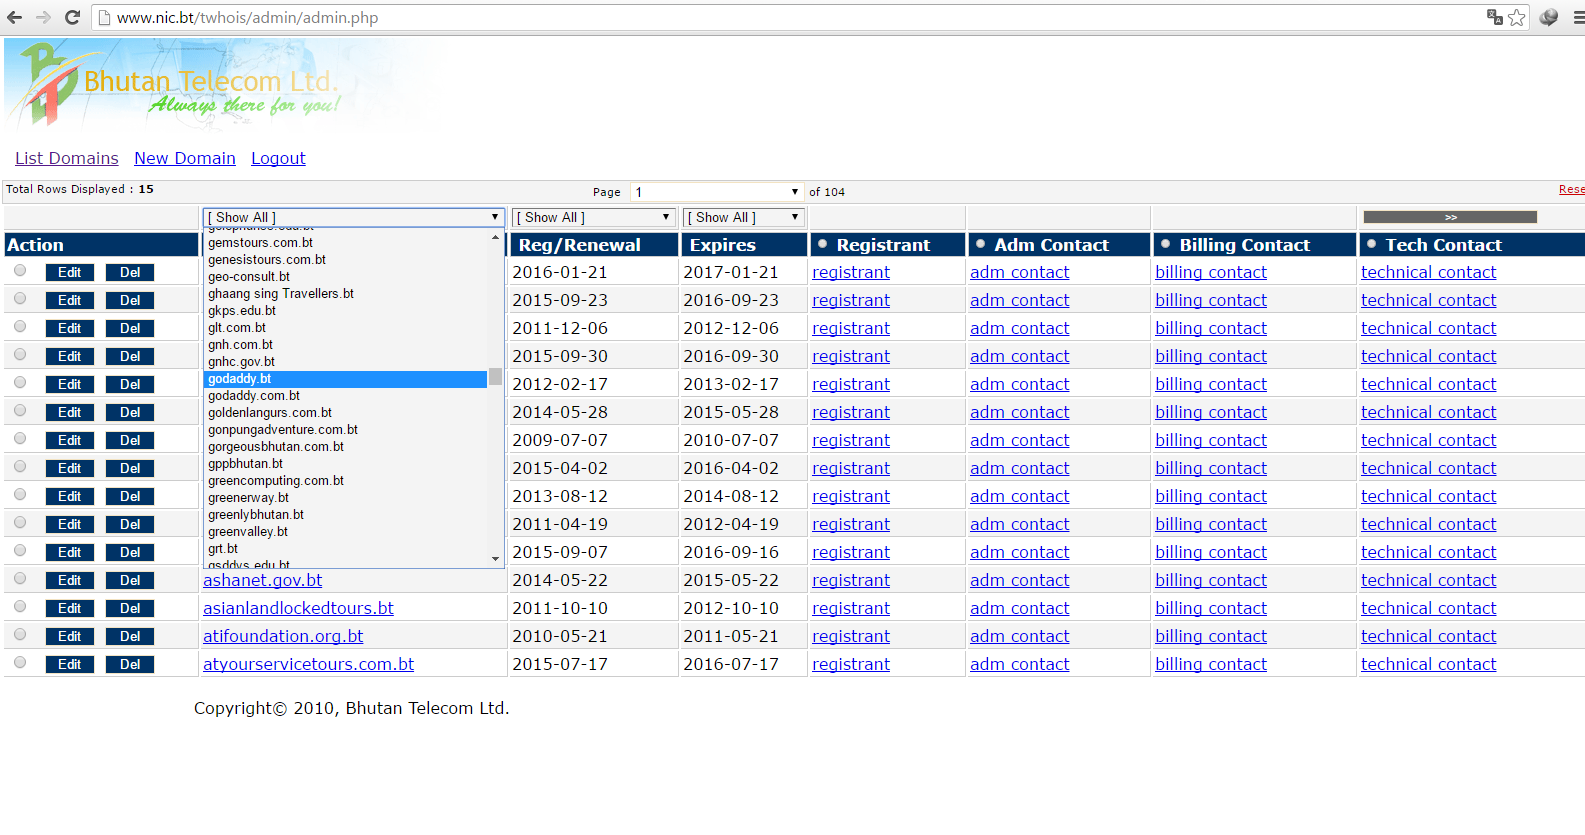This screenshot has height=835, width=1585.
Task: Select gorgeousbhutan.com.bt in the dropdown list
Action: pyautogui.click(x=345, y=447)
